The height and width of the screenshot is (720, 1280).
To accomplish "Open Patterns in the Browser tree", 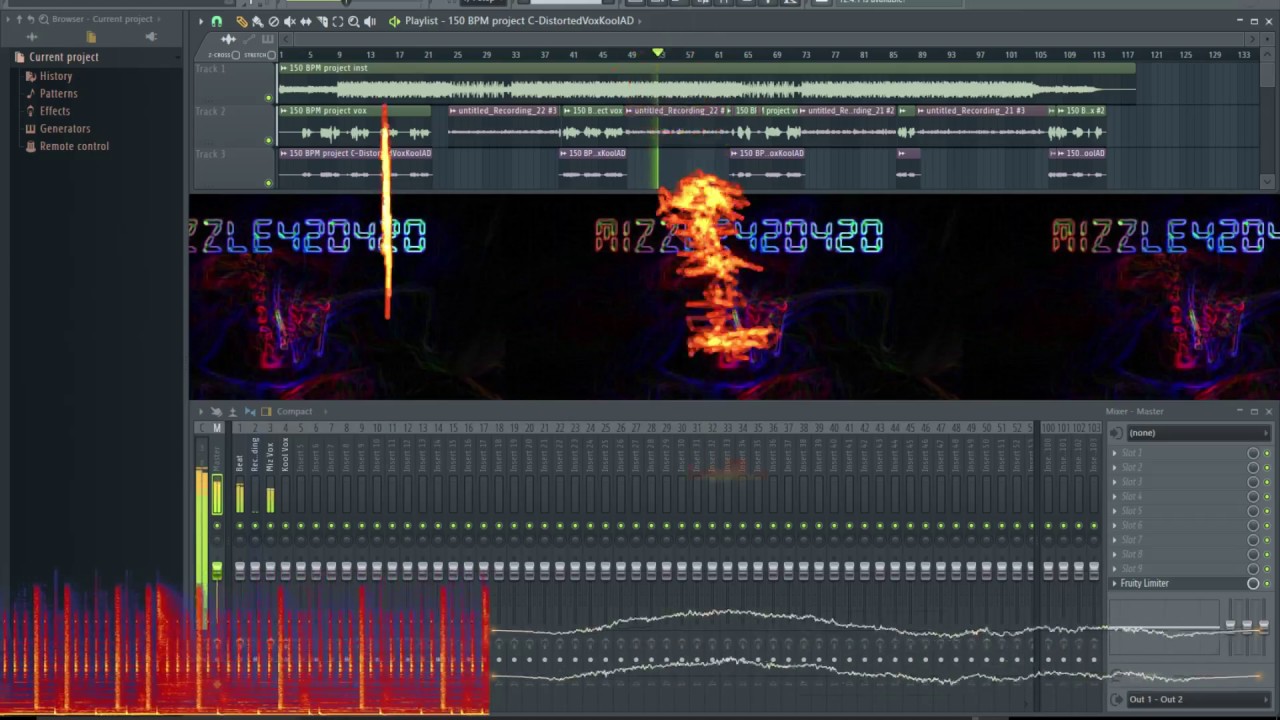I will coord(58,93).
